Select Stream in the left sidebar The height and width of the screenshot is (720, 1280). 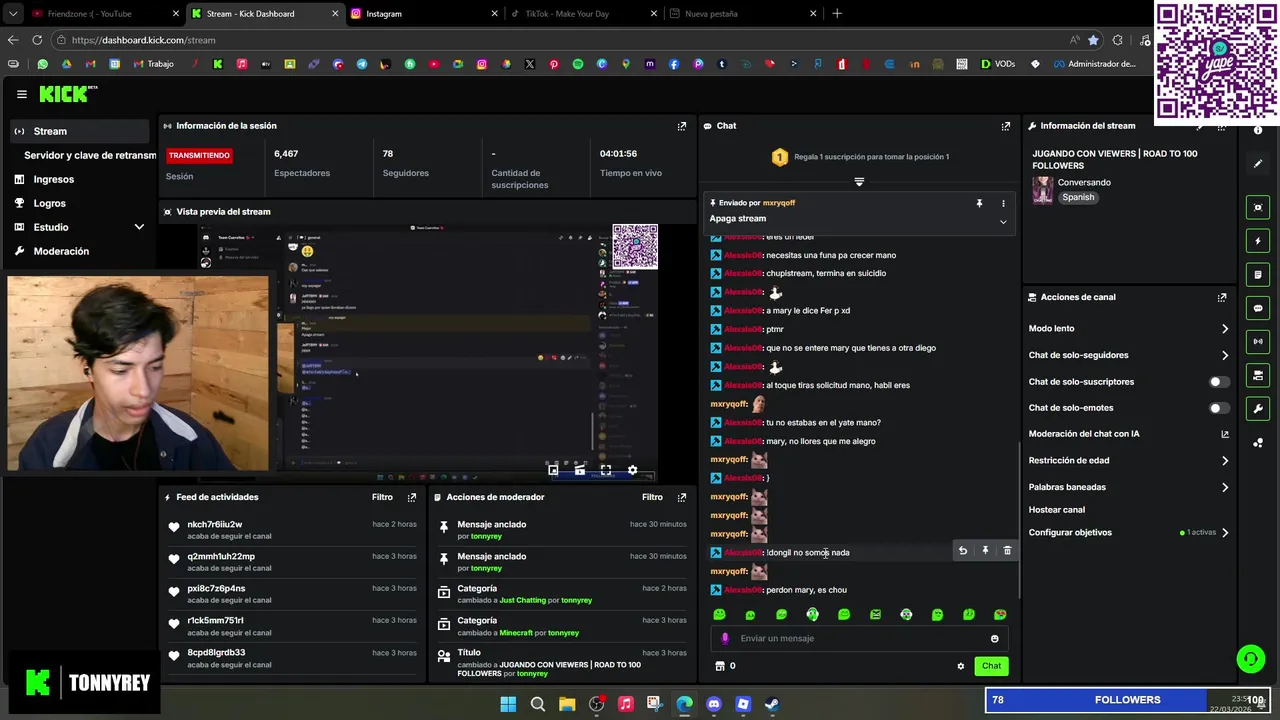point(77,131)
